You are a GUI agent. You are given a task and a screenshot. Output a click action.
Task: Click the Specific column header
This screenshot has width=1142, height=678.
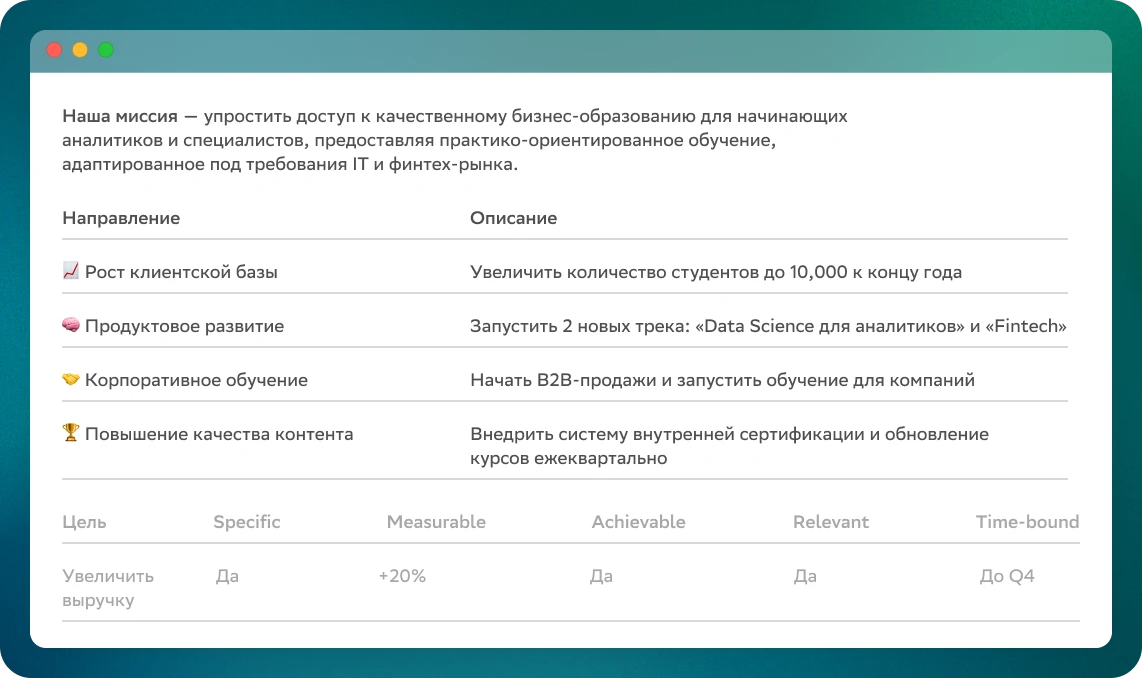pos(247,522)
